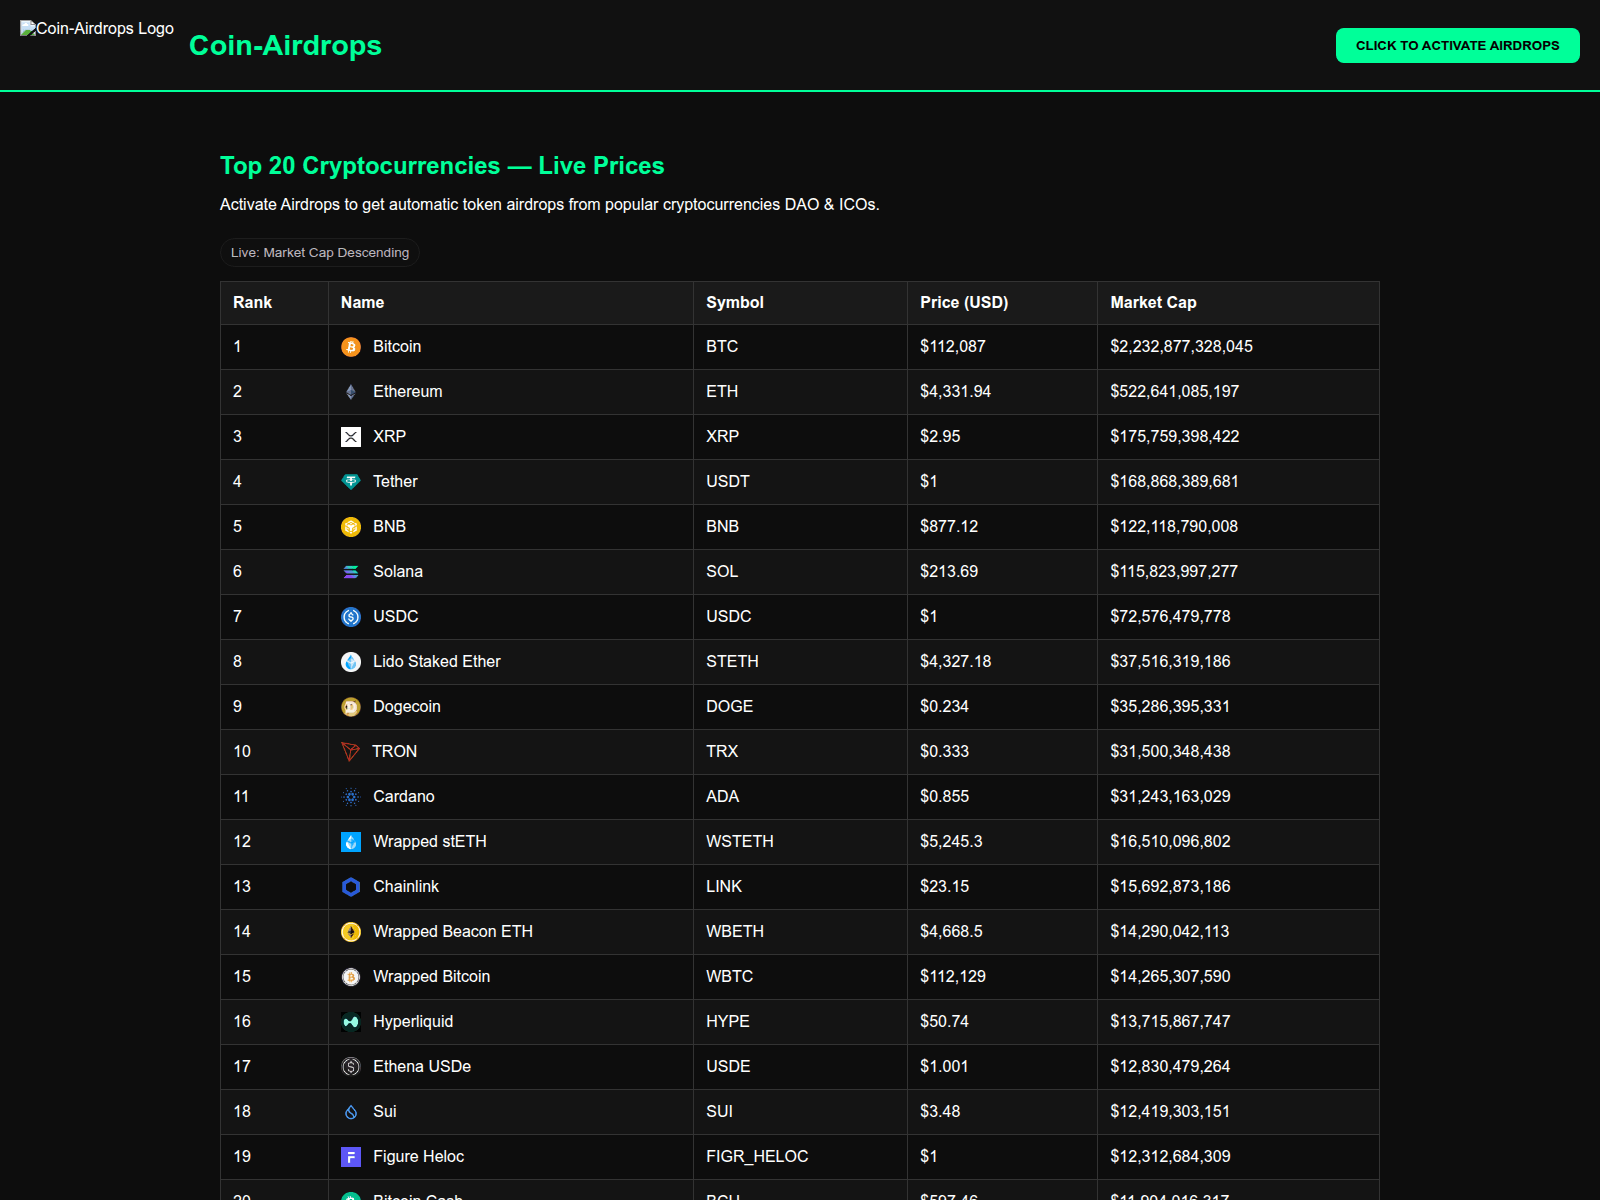This screenshot has height=1200, width=1600.
Task: Click the $0.234 price
Action: (x=945, y=706)
